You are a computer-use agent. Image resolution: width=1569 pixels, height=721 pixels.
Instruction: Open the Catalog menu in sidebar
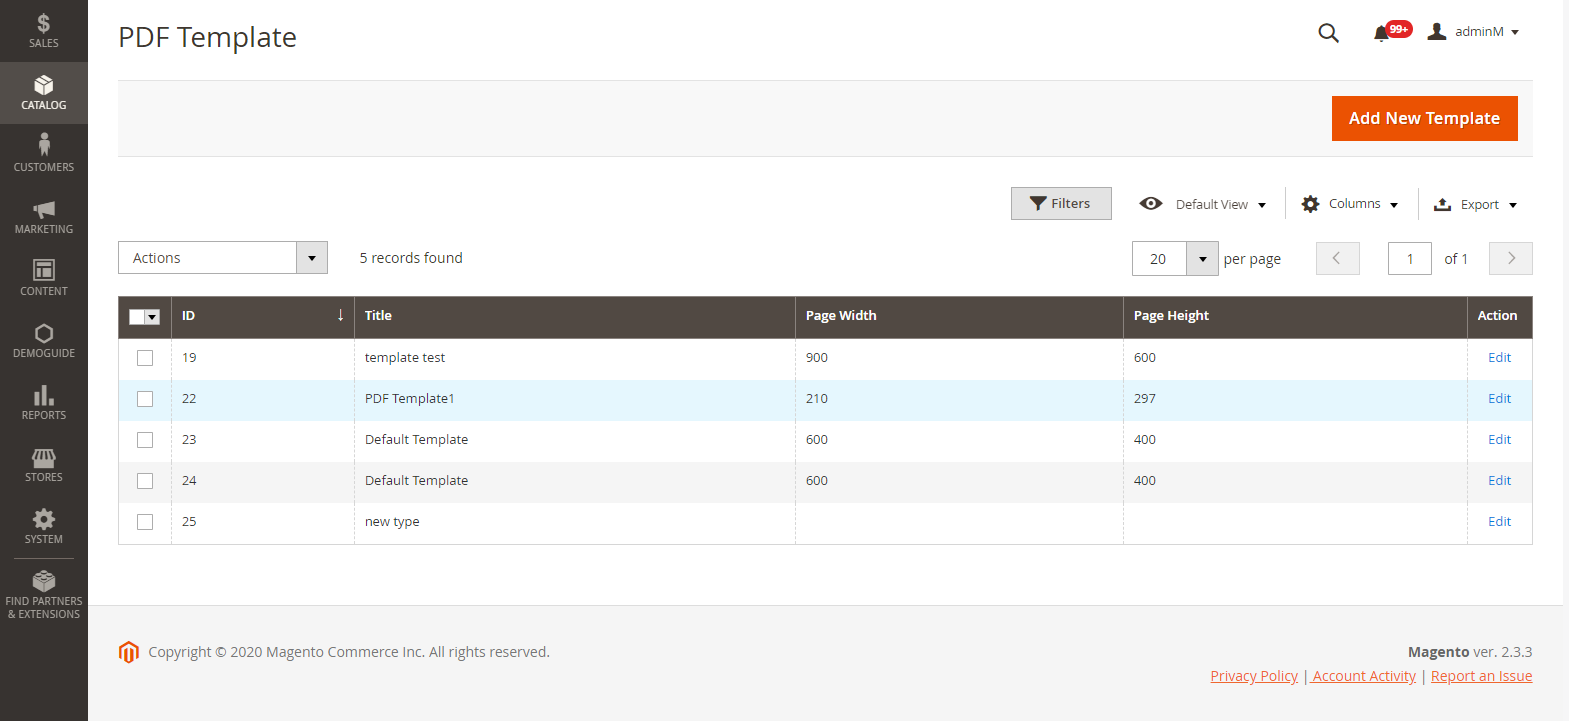tap(43, 93)
